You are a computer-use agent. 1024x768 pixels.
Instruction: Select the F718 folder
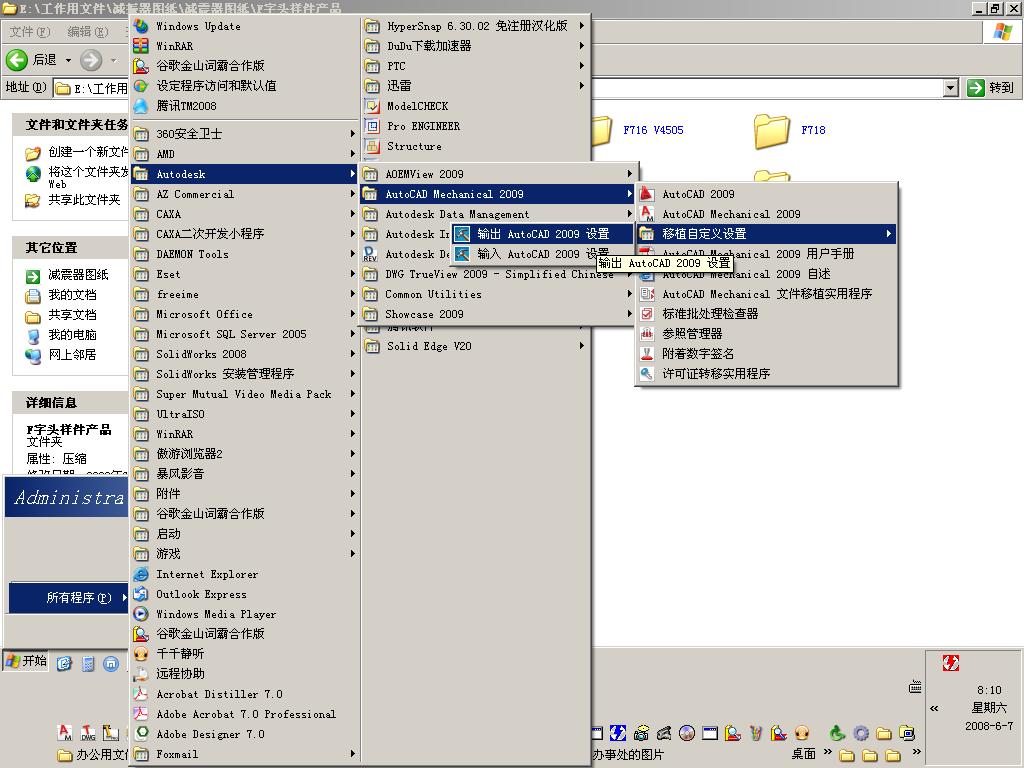pos(790,131)
